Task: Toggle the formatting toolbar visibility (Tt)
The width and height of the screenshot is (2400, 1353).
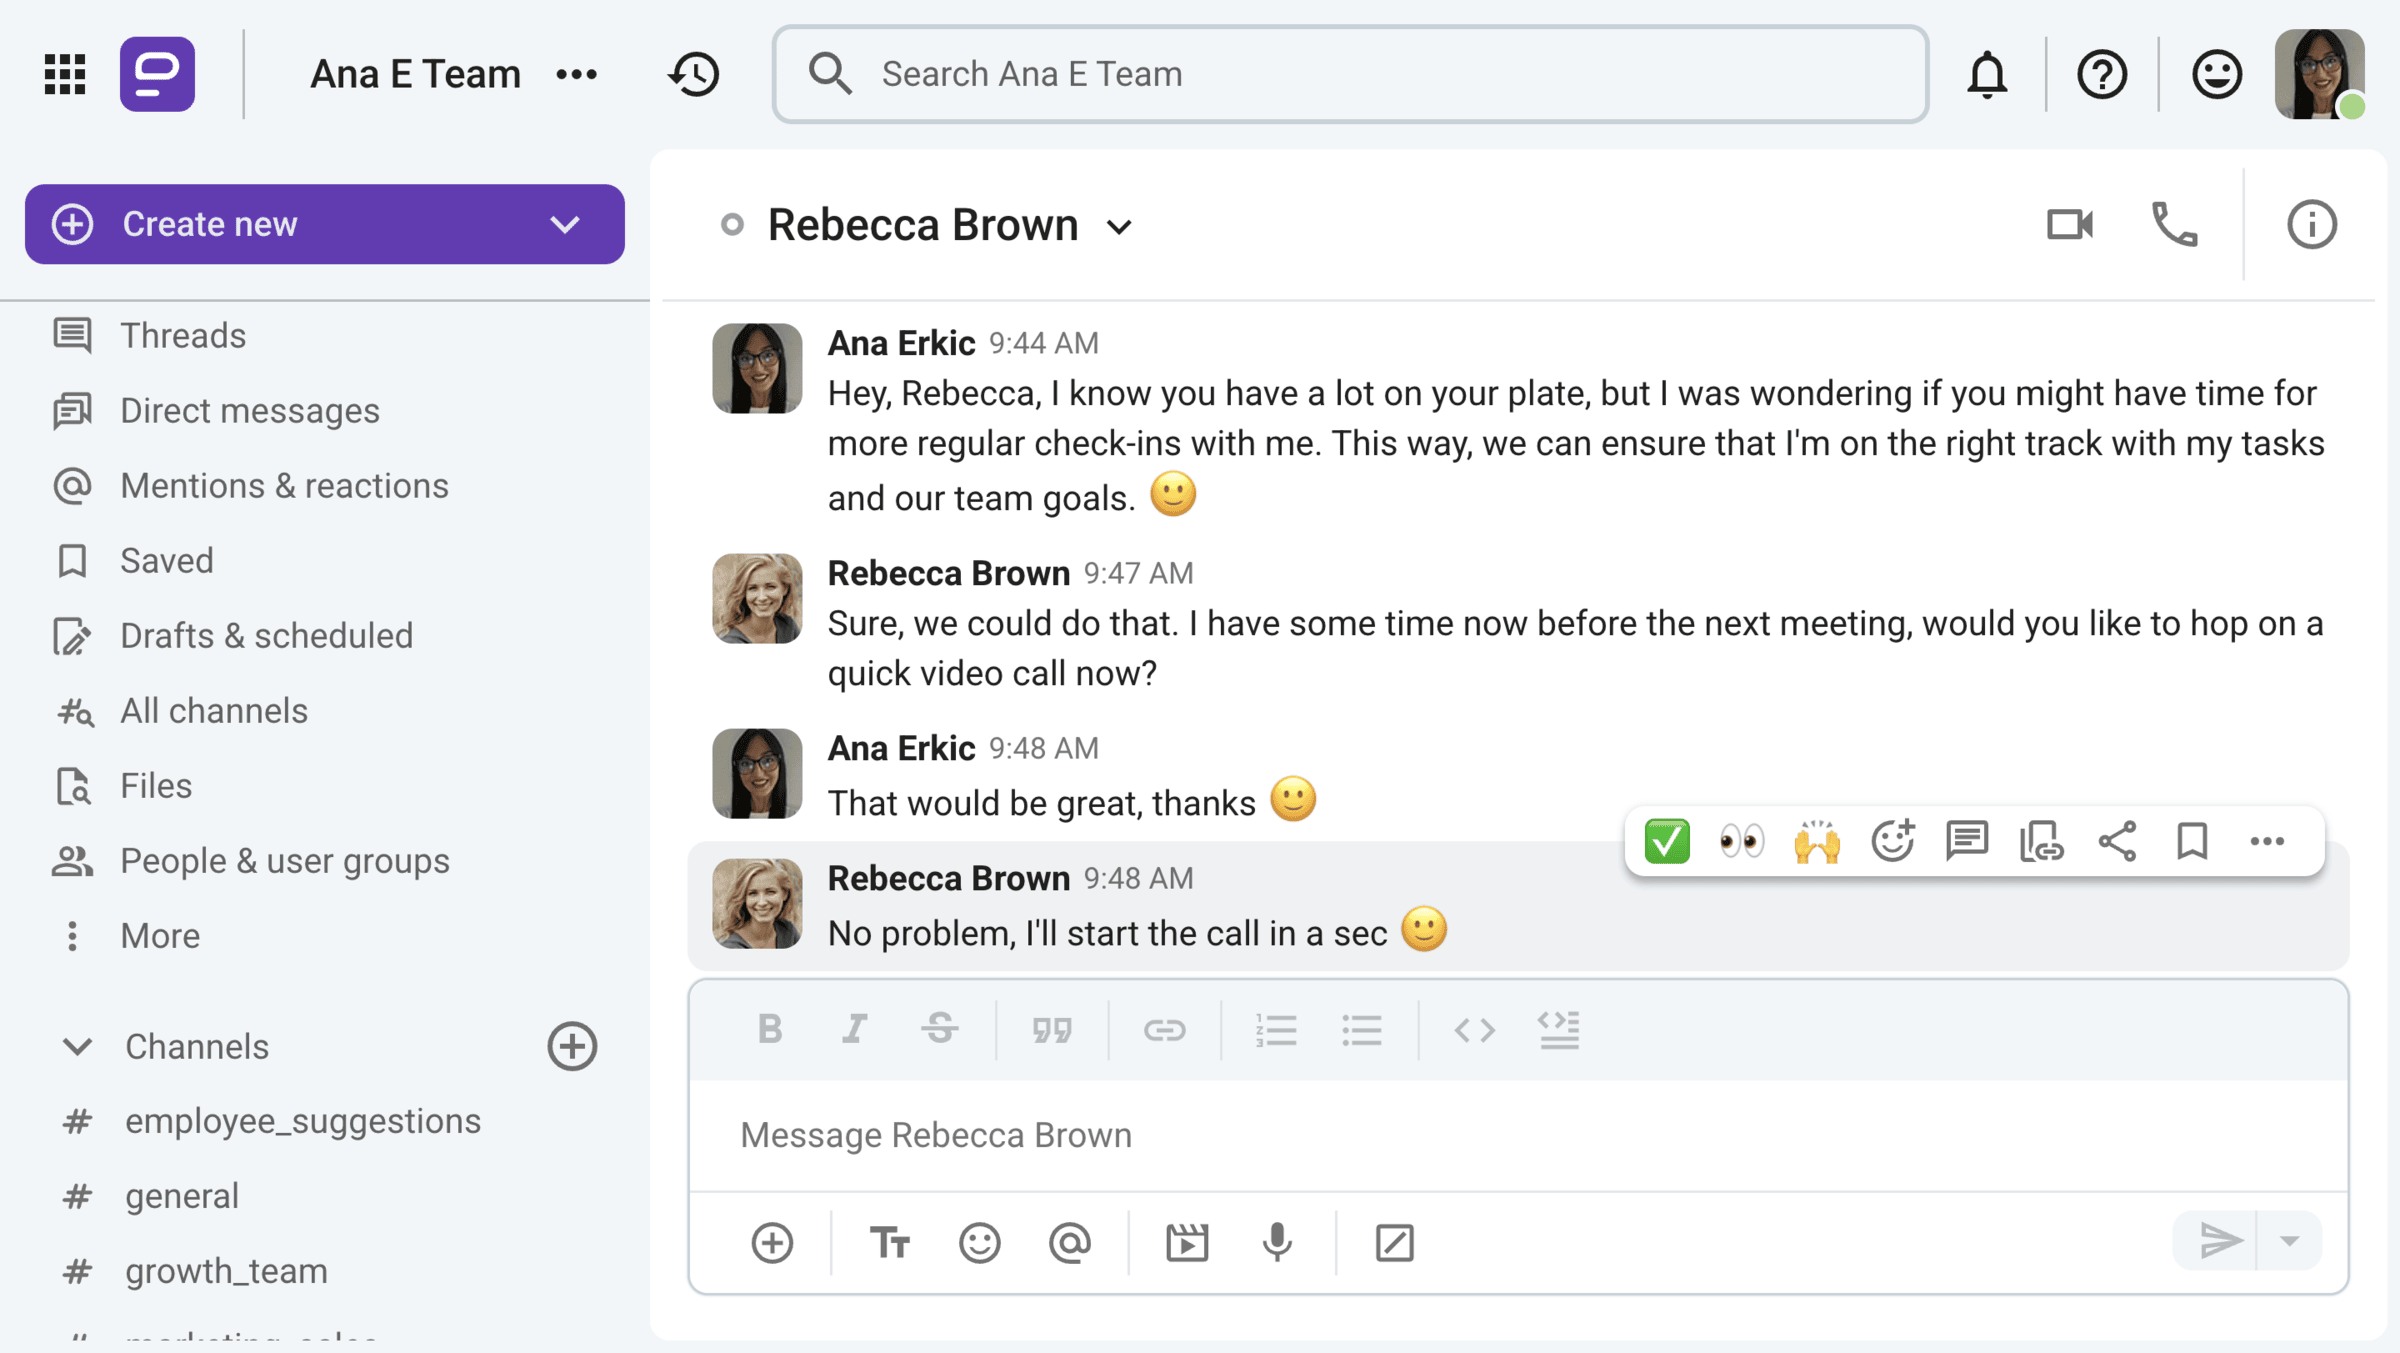Action: click(x=889, y=1242)
